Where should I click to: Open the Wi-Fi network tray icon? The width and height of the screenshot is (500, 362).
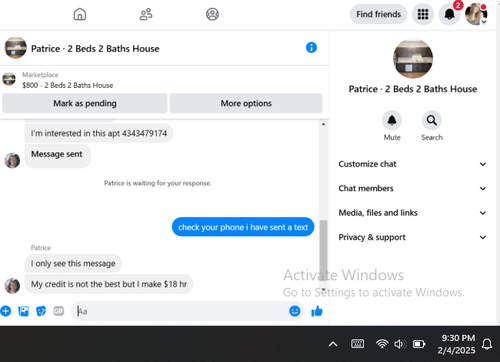[382, 344]
